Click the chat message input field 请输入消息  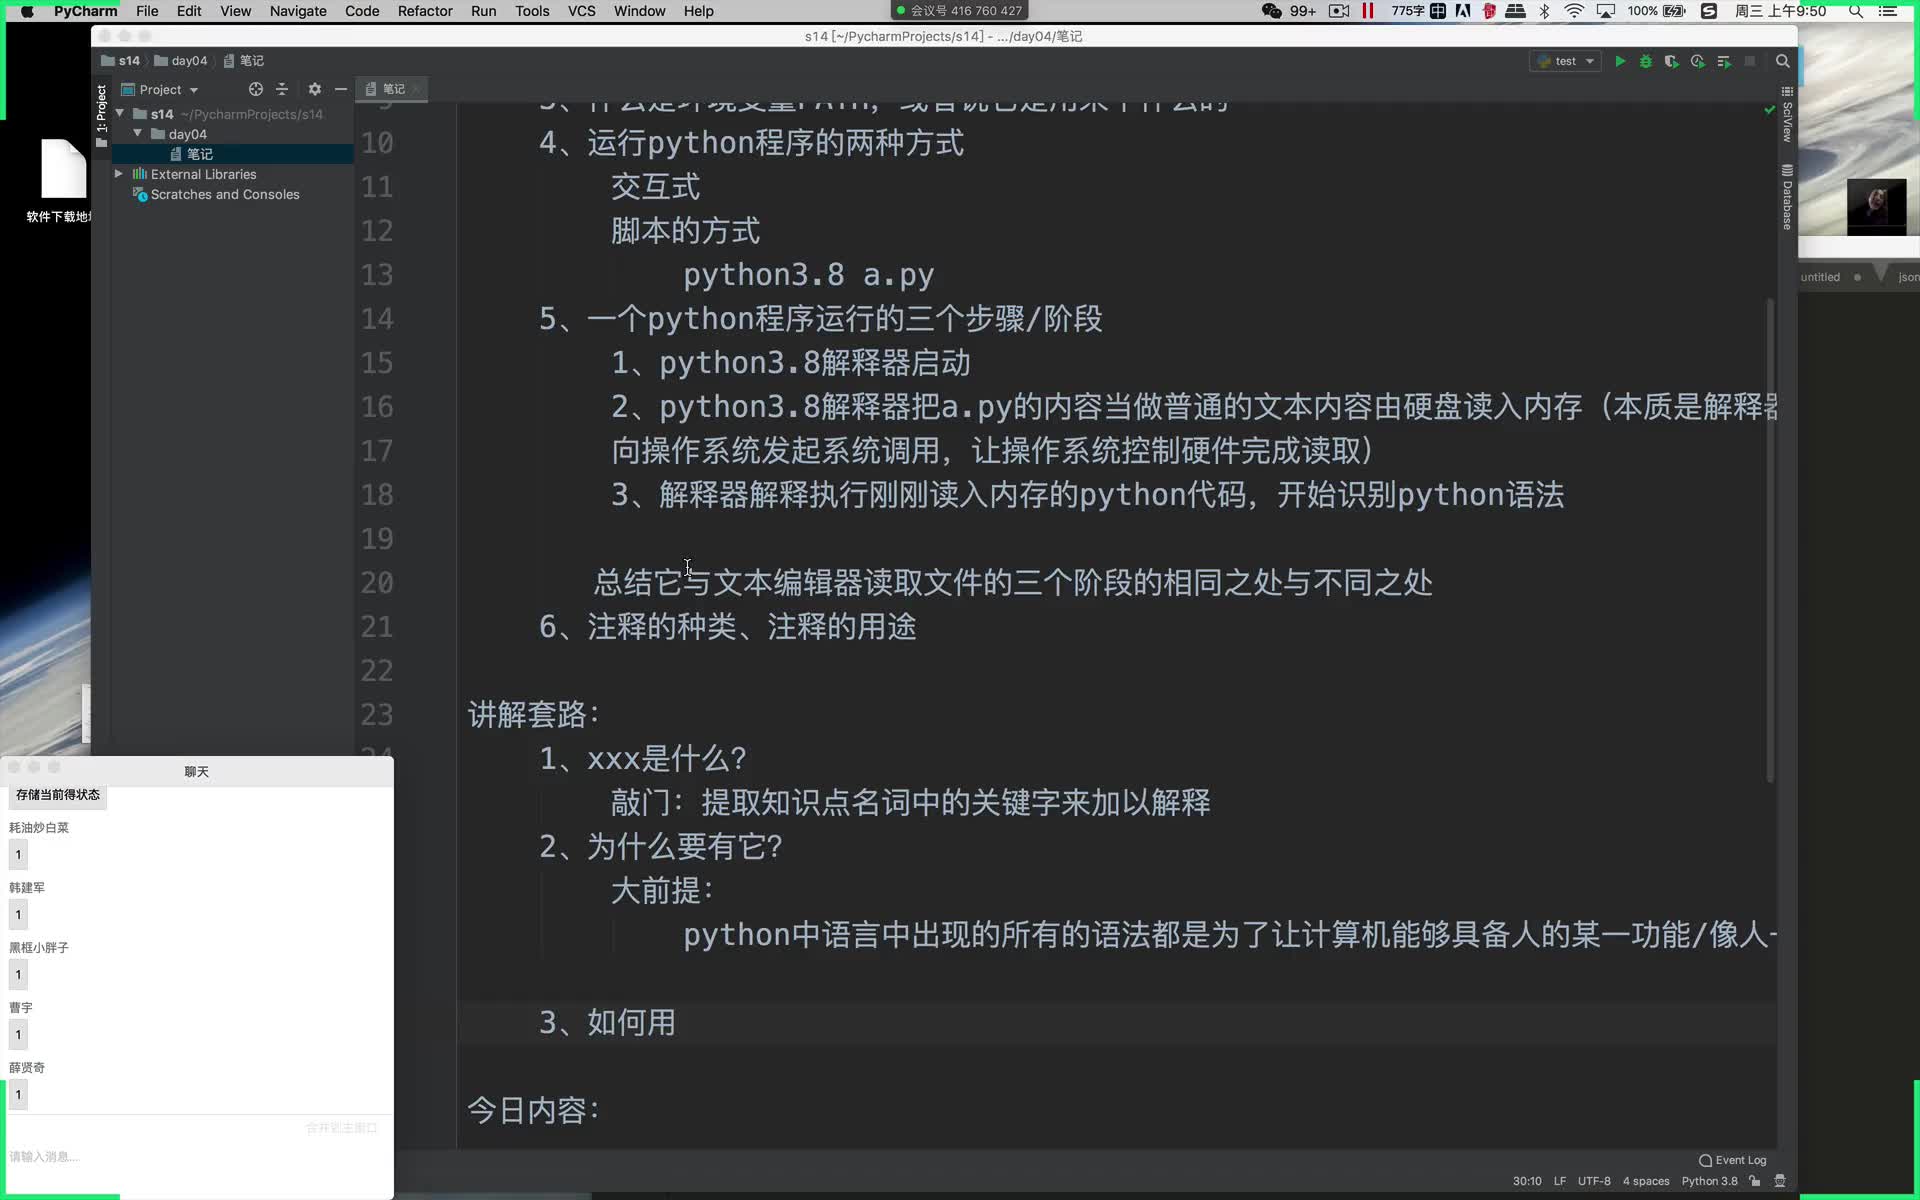pos(120,1157)
